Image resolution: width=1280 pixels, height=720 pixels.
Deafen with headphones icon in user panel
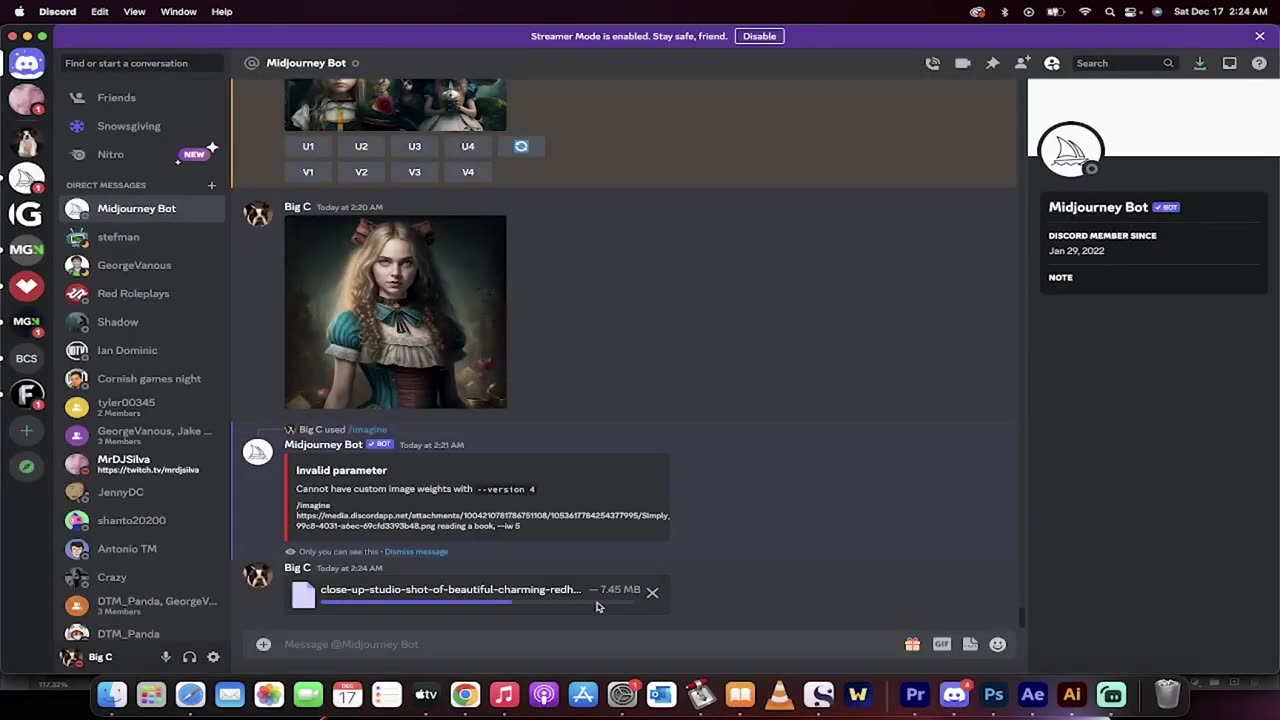pos(189,657)
